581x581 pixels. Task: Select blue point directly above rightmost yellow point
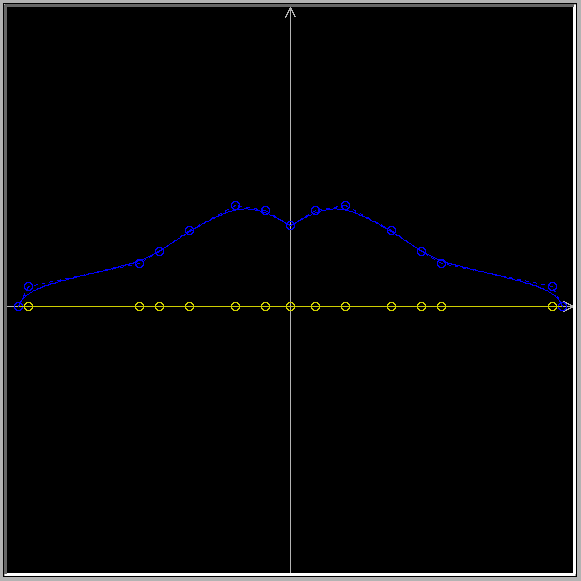(552, 286)
